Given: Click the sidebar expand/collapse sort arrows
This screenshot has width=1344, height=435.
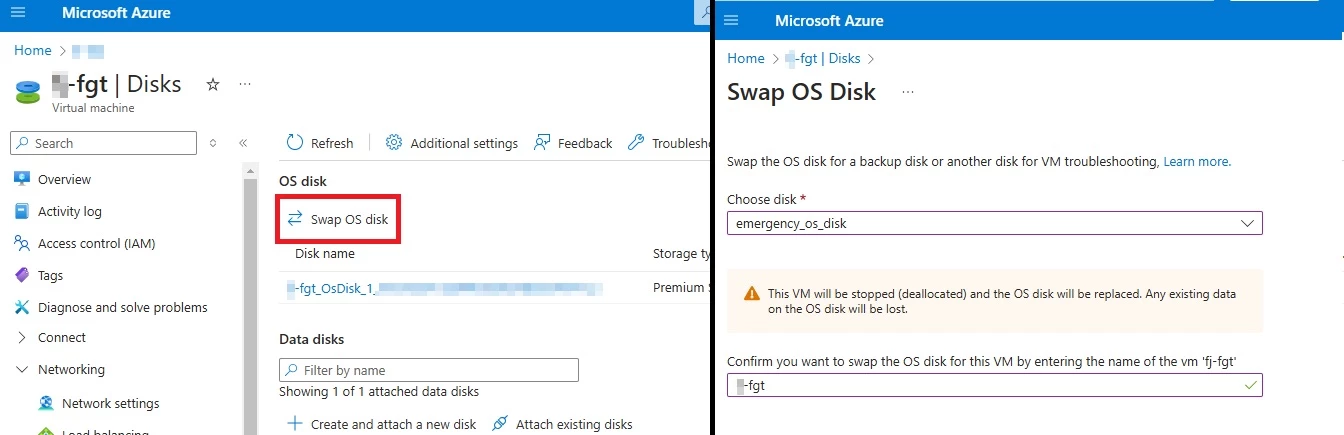Looking at the screenshot, I should [213, 143].
